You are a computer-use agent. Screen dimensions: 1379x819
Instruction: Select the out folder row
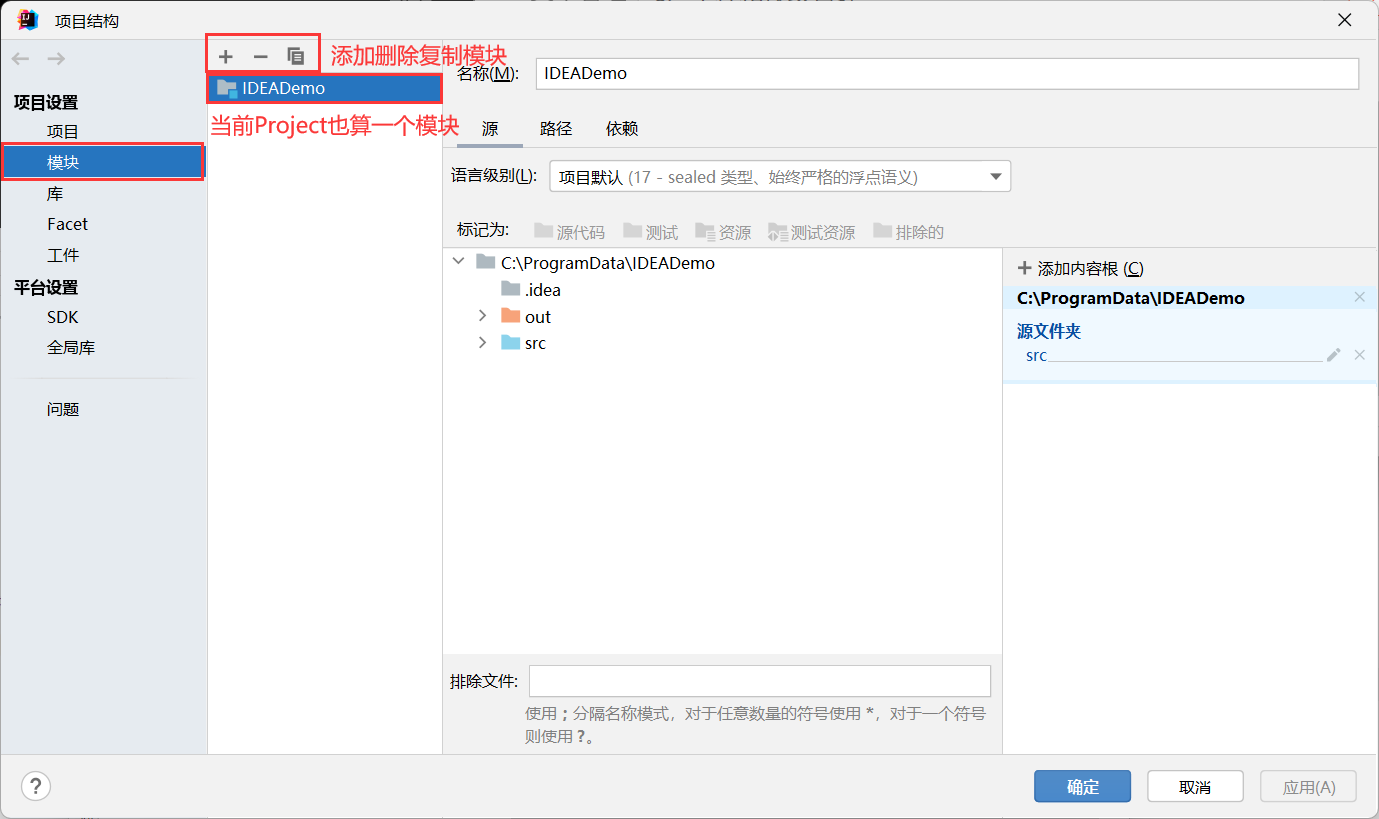(526, 316)
